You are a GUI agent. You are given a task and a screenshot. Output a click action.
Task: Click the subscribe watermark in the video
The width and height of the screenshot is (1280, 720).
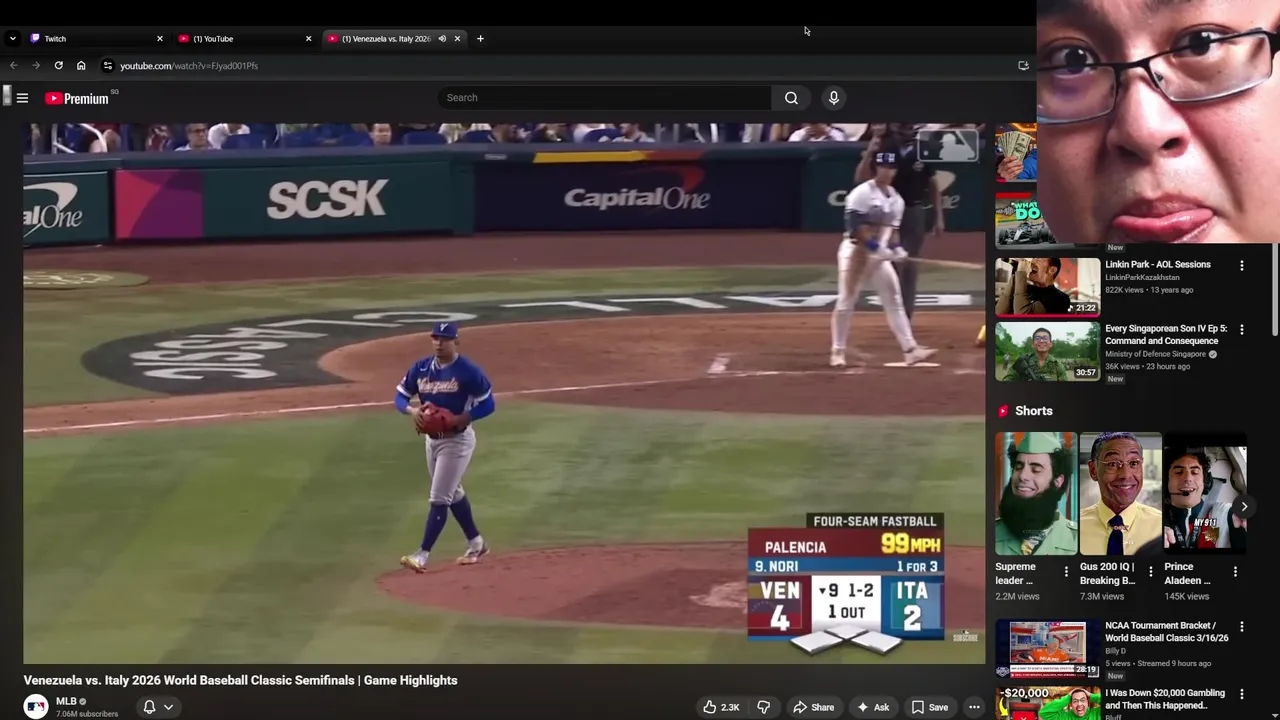[965, 637]
